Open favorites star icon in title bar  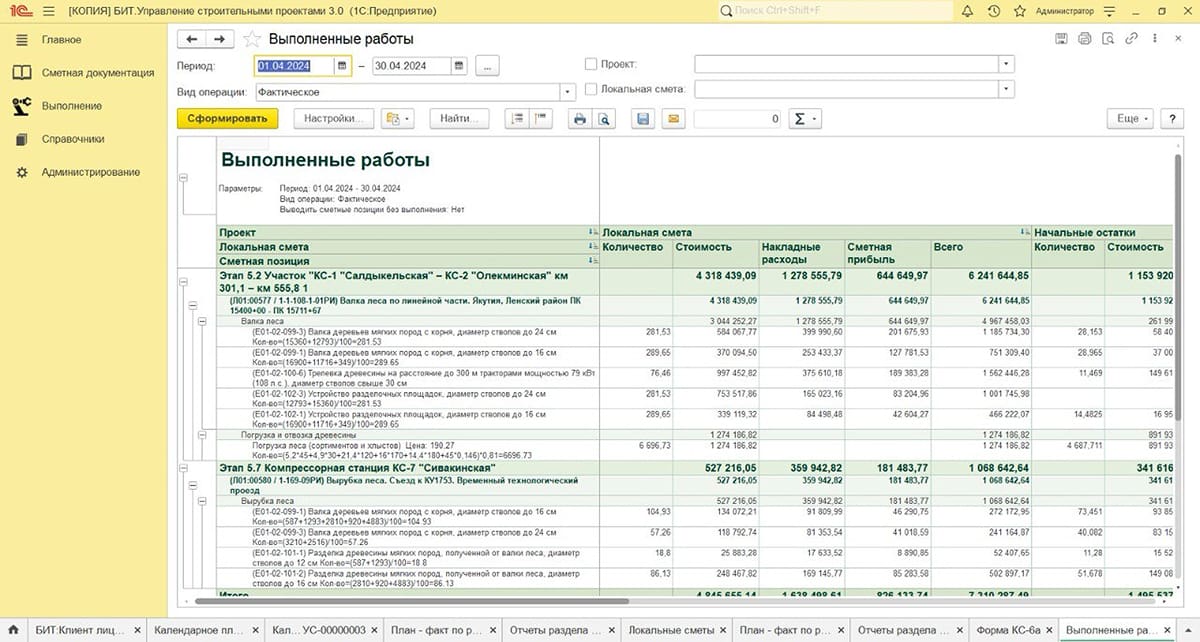coord(1019,11)
